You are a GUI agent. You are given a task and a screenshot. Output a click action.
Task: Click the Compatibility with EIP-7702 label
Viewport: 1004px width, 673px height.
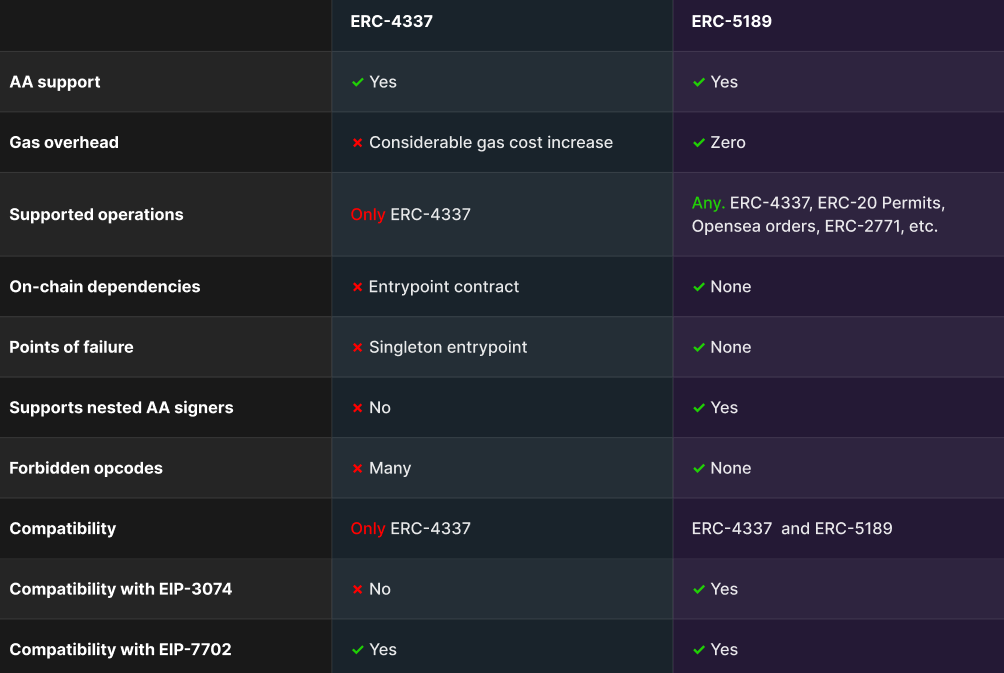(x=120, y=649)
